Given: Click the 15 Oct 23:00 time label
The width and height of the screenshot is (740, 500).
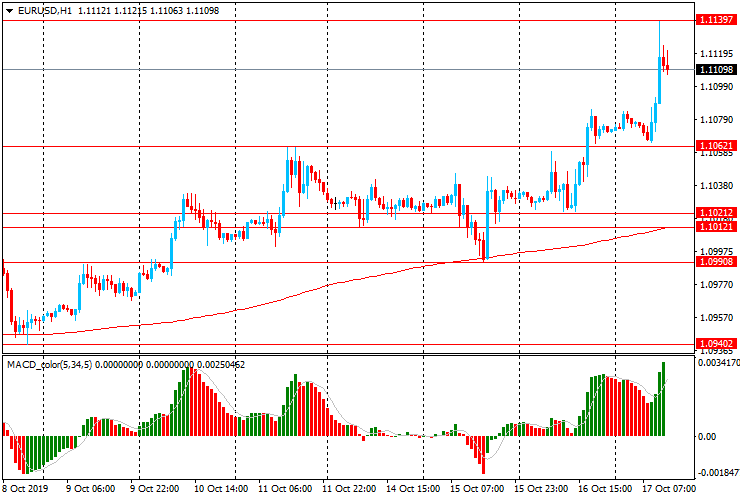Looking at the screenshot, I should 541,488.
